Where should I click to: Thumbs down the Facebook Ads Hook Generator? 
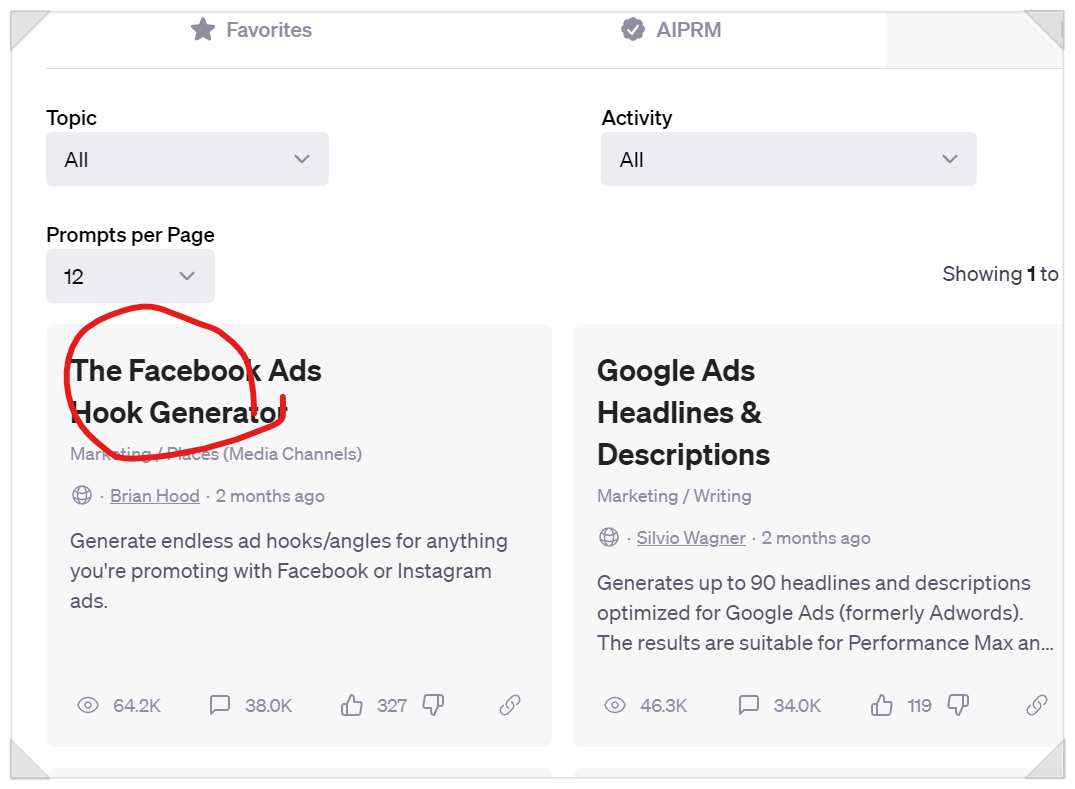(433, 705)
